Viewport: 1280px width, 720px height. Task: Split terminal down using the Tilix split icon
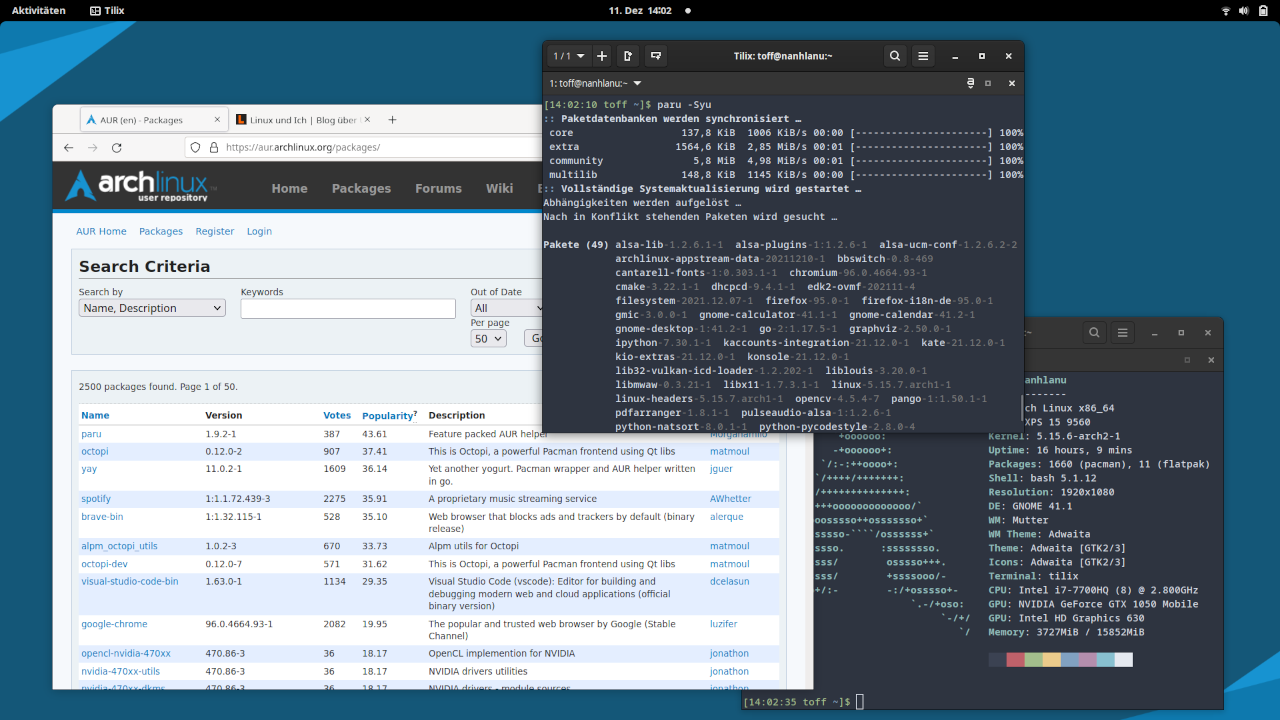click(x=655, y=56)
